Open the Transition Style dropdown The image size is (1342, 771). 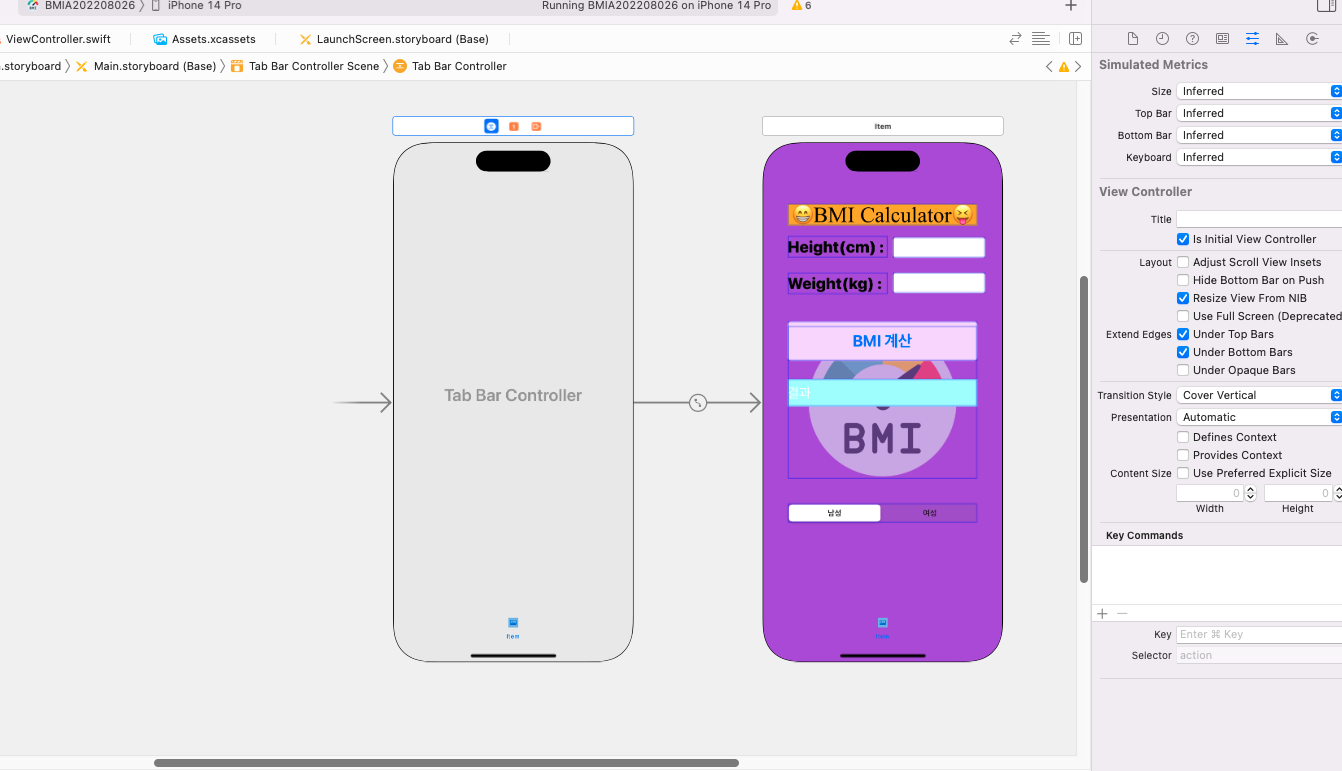(1259, 395)
